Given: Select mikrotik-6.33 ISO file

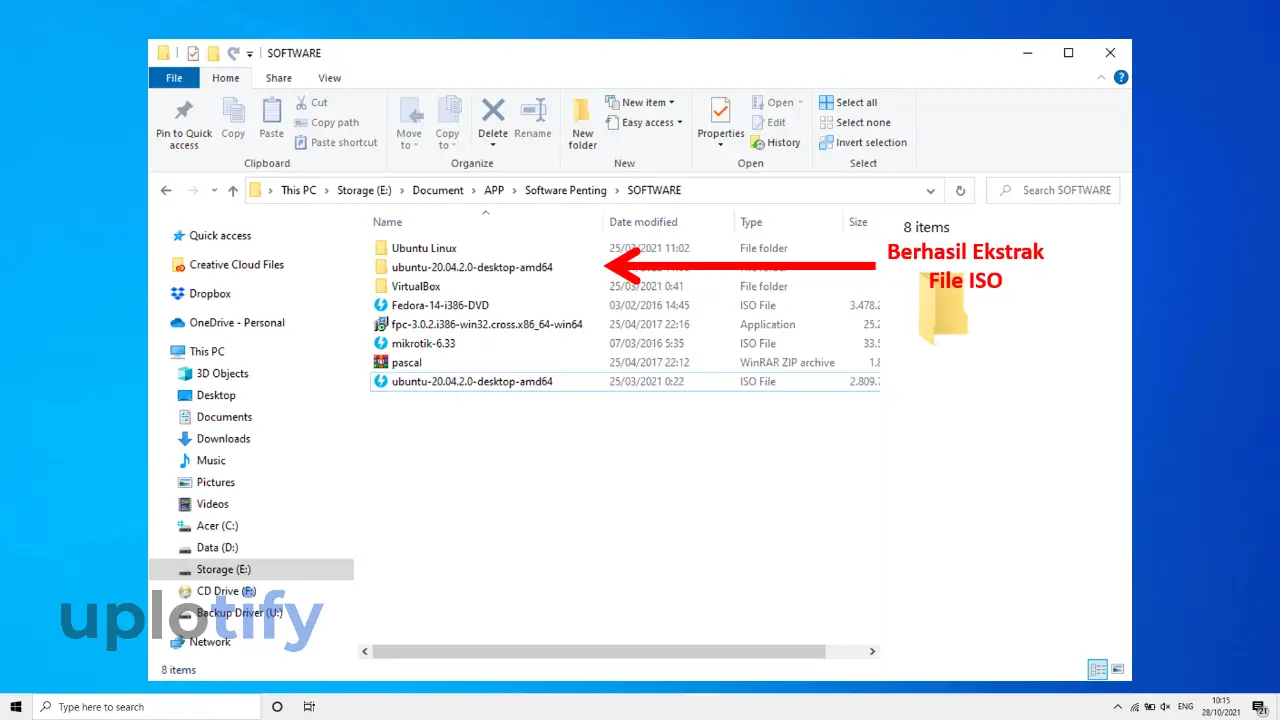Looking at the screenshot, I should (x=423, y=343).
